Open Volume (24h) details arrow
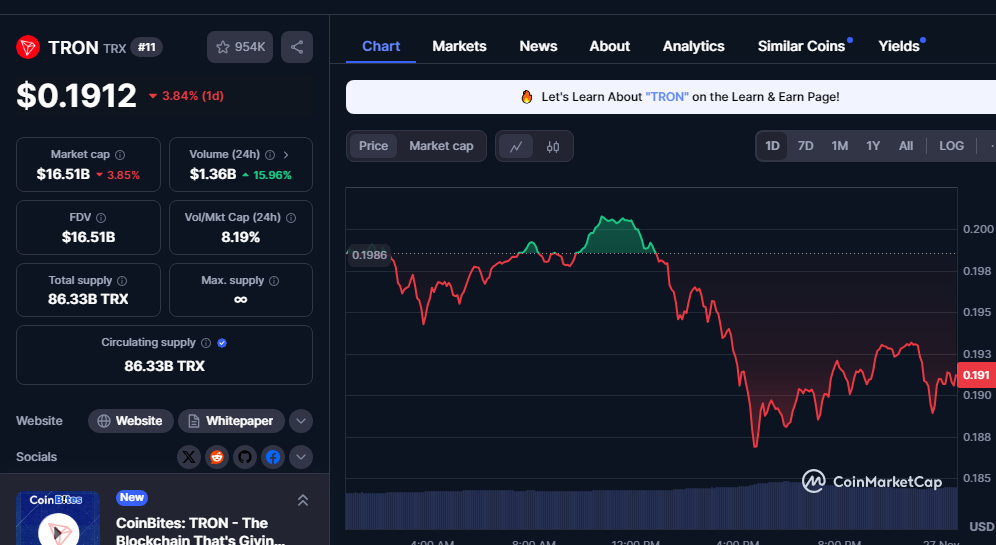 point(286,155)
